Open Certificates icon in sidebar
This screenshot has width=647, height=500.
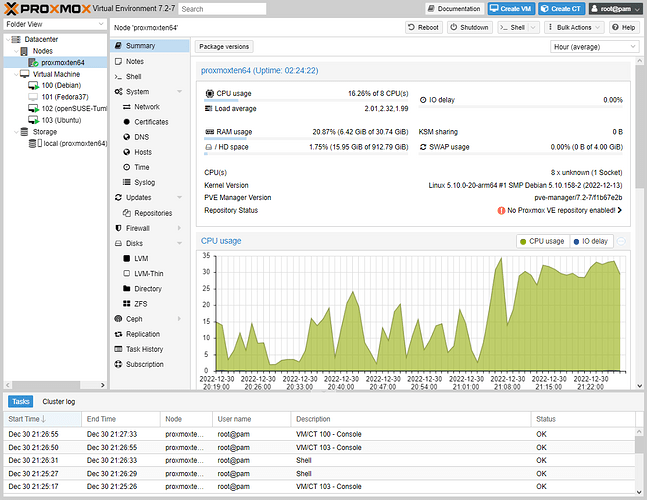[127, 122]
